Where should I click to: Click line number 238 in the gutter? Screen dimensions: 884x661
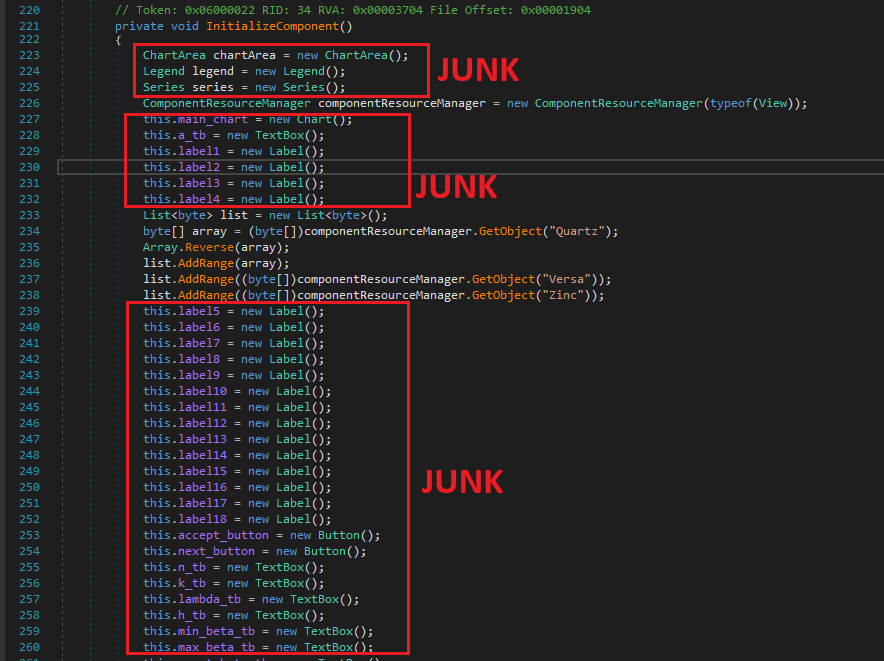pos(29,295)
